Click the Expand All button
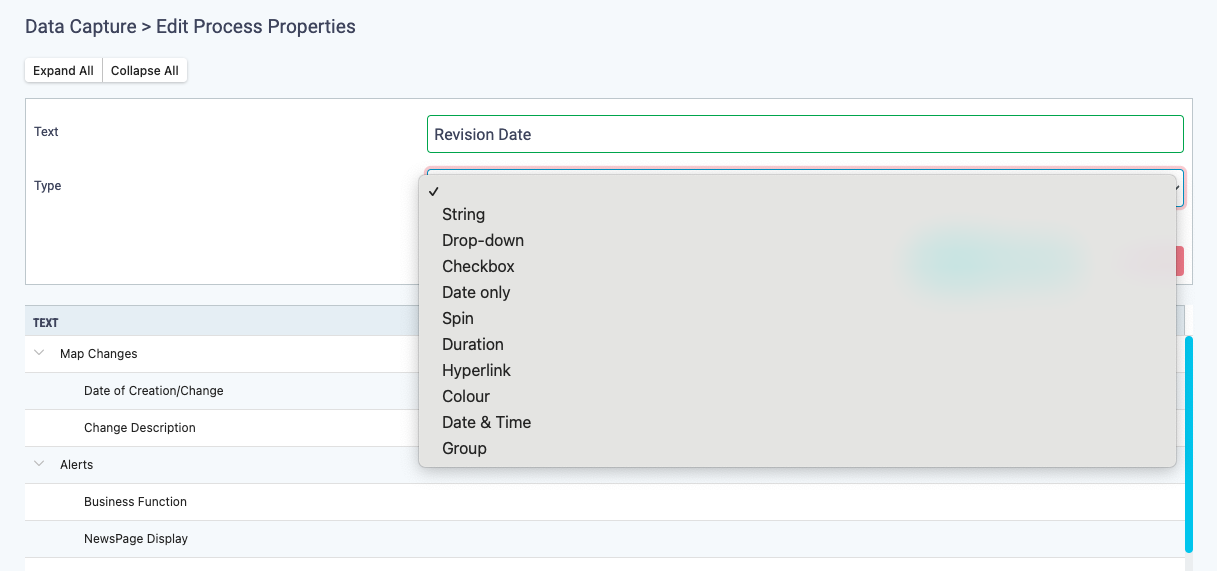 coord(63,71)
